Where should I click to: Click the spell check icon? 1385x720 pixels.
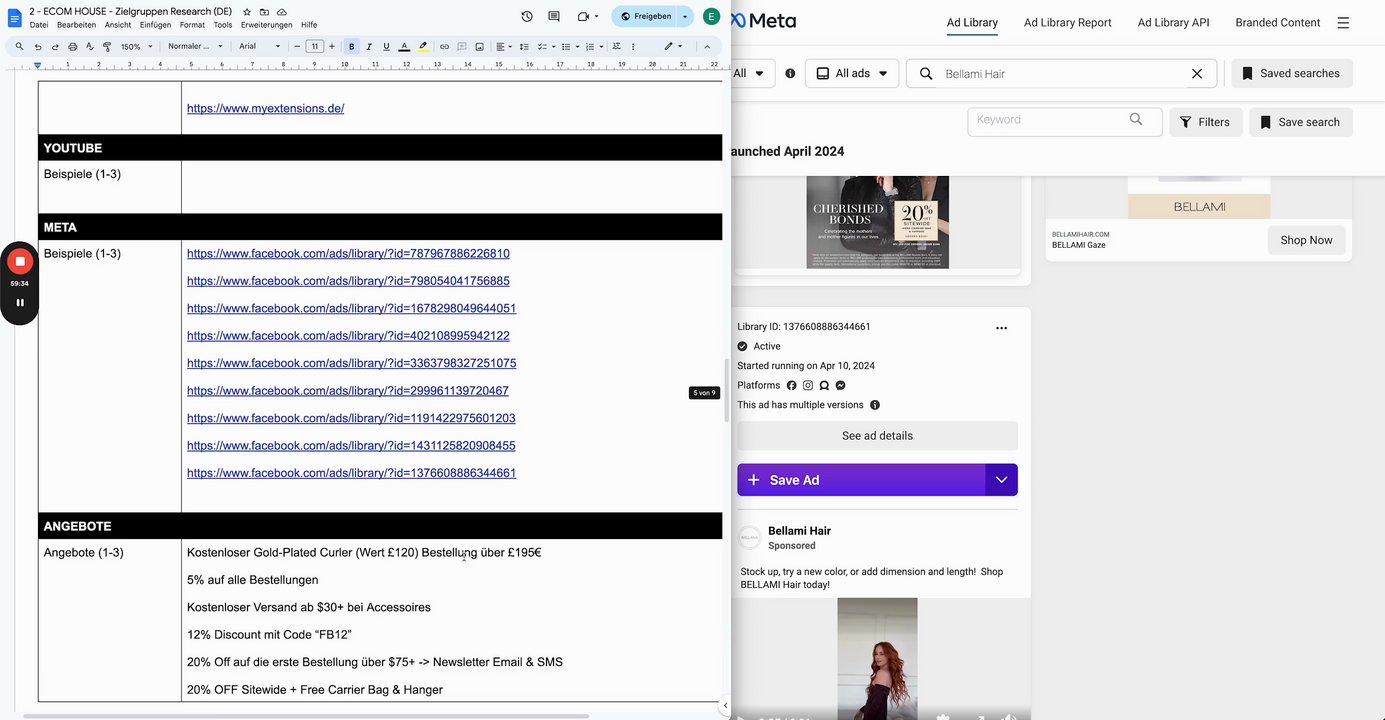[x=89, y=46]
